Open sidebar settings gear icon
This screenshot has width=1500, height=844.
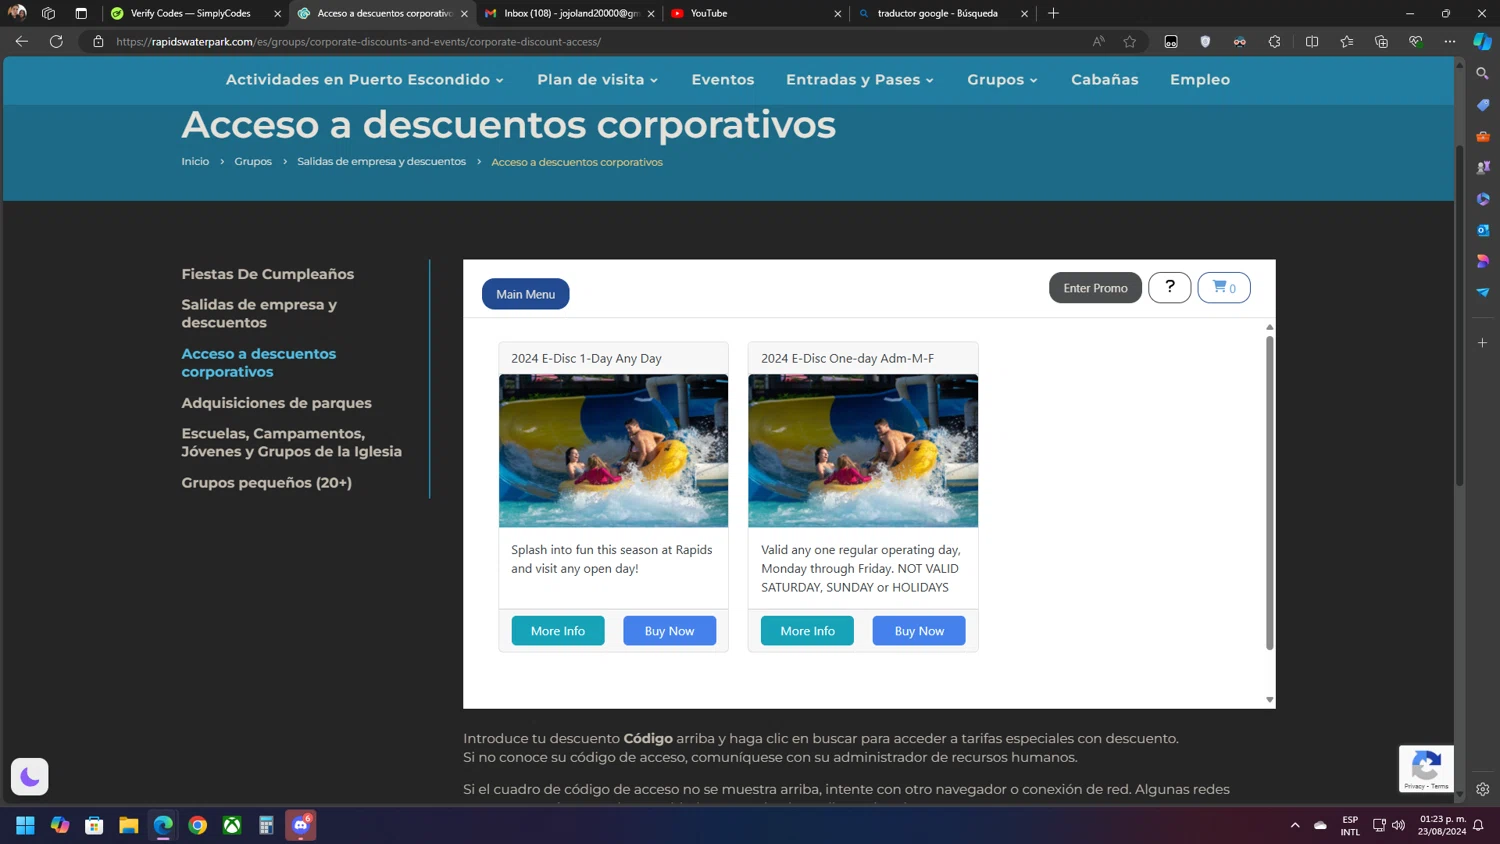pos(1482,789)
